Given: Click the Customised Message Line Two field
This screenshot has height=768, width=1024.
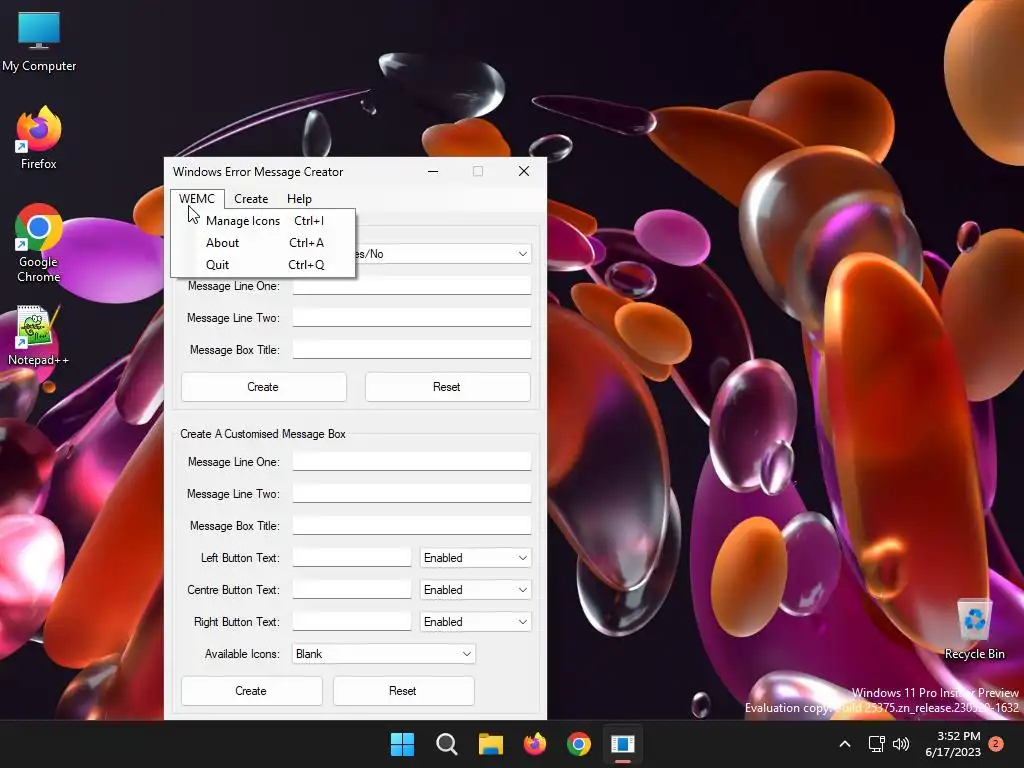Looking at the screenshot, I should (411, 494).
